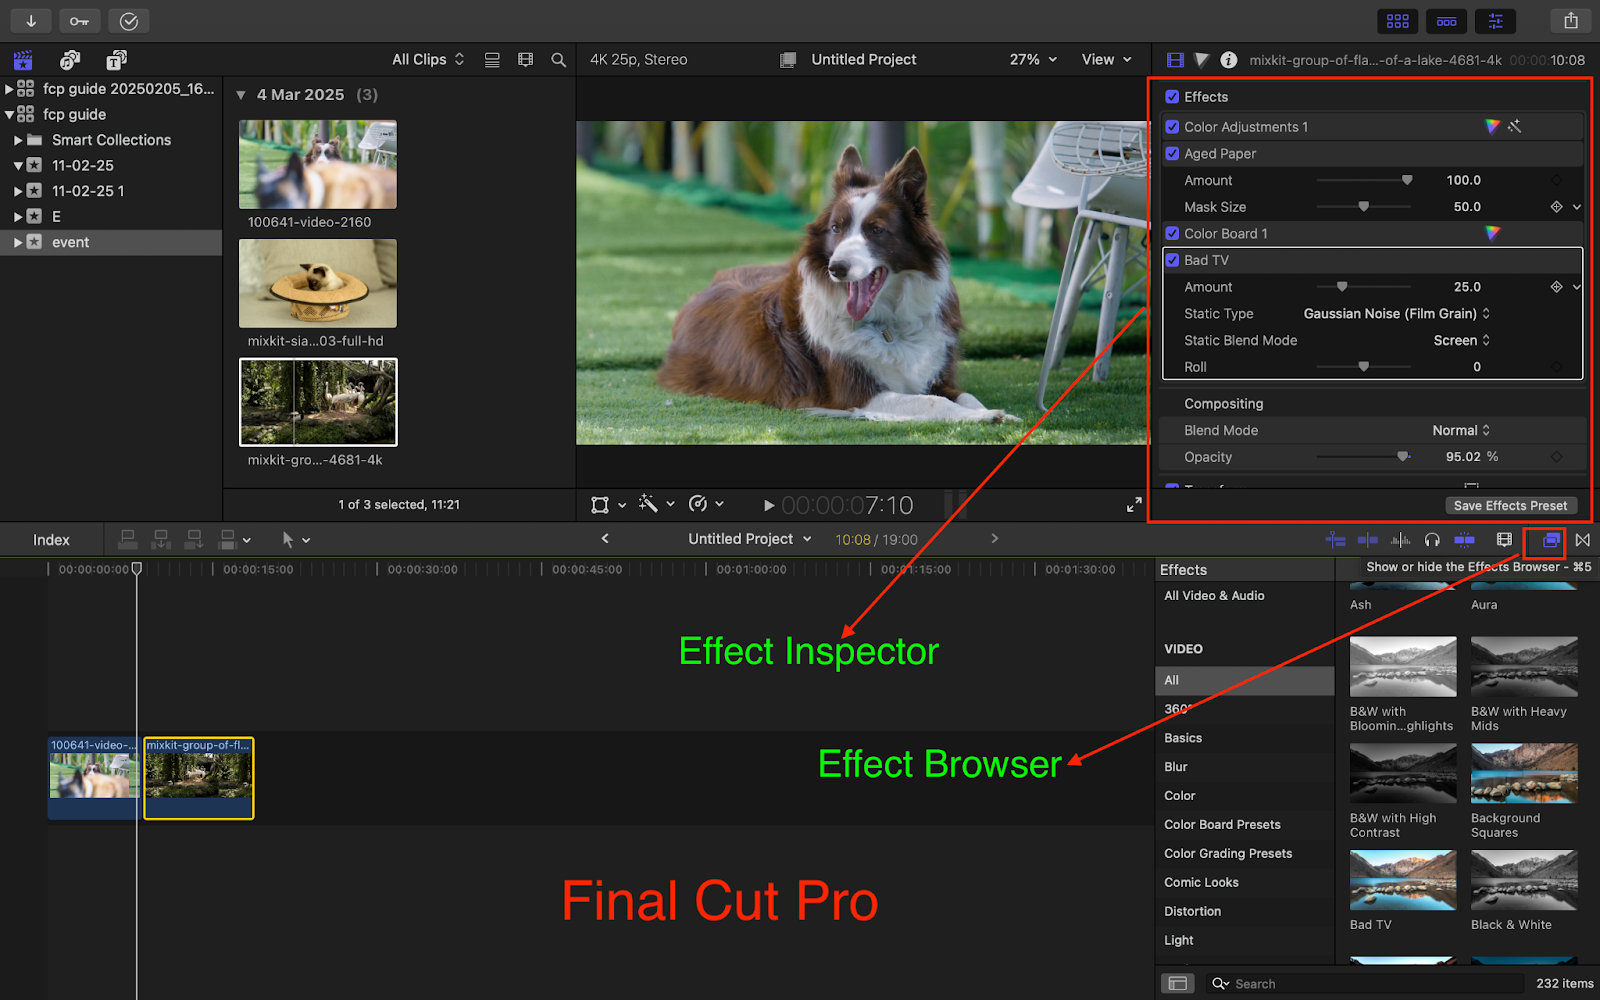
Task: Uncheck Color Adjustments 1 effect
Action: point(1172,127)
